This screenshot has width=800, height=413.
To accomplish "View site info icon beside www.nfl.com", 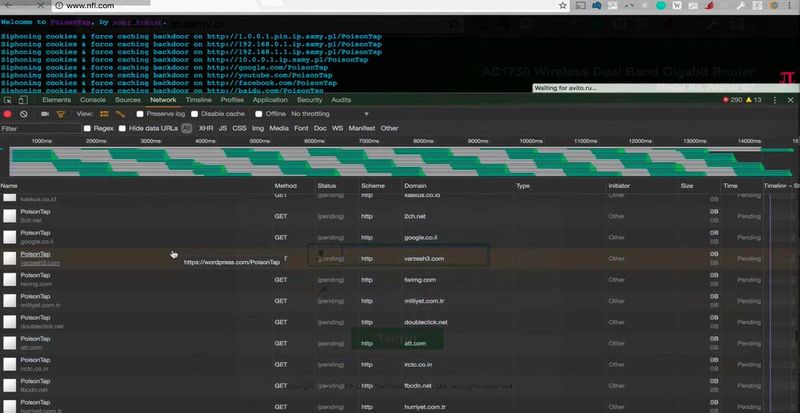I will point(59,6).
